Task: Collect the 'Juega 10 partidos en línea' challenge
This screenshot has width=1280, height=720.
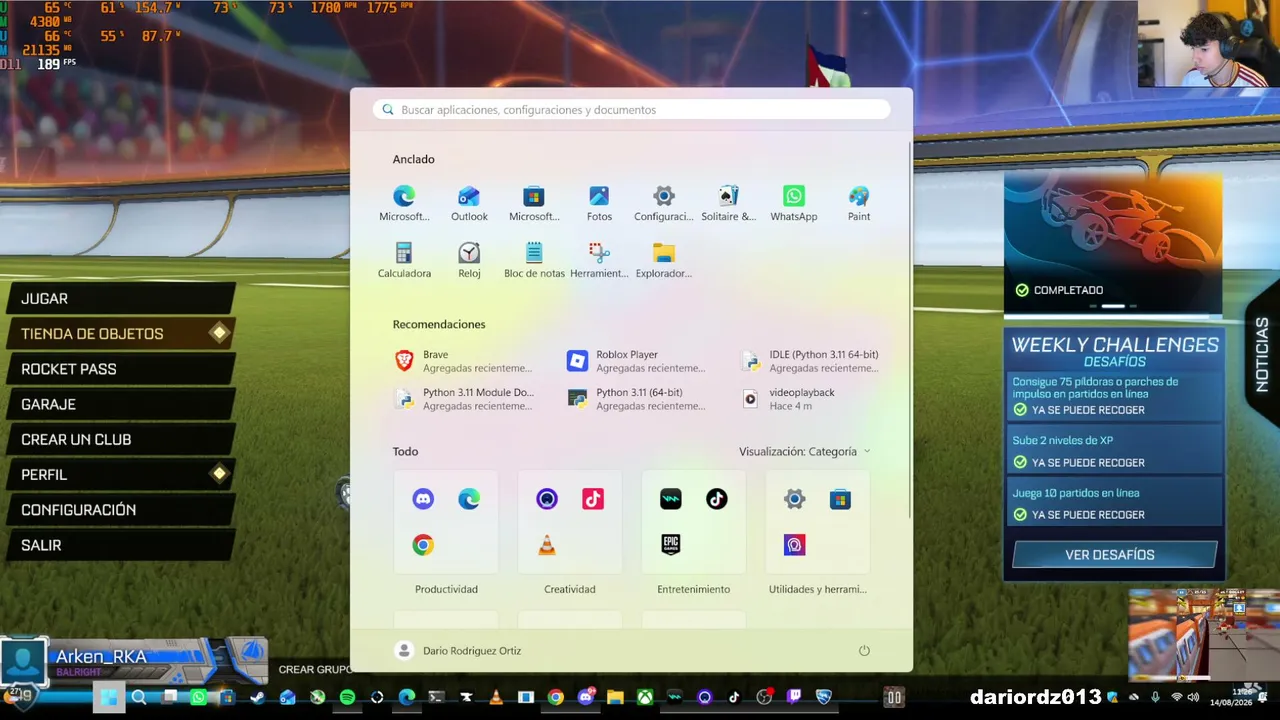Action: [x=1114, y=503]
